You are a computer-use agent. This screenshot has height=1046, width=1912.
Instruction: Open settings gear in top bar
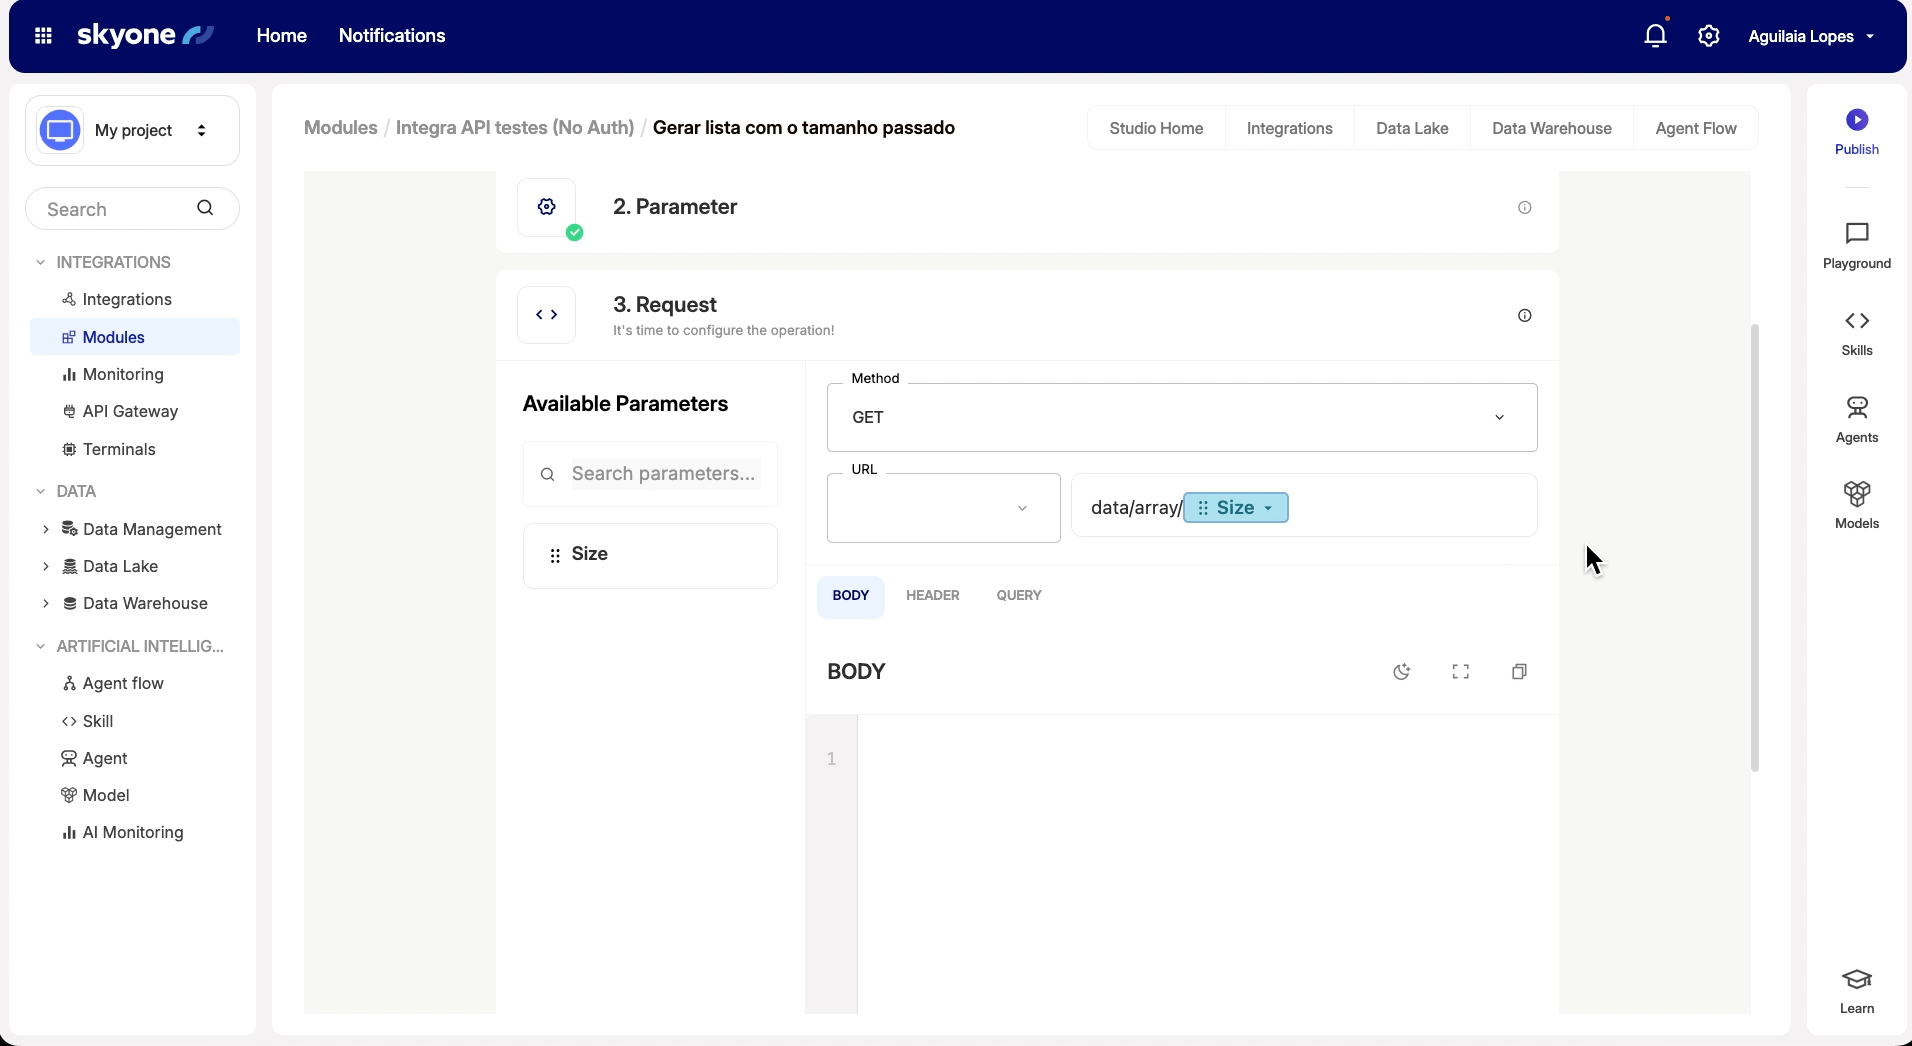(1708, 36)
